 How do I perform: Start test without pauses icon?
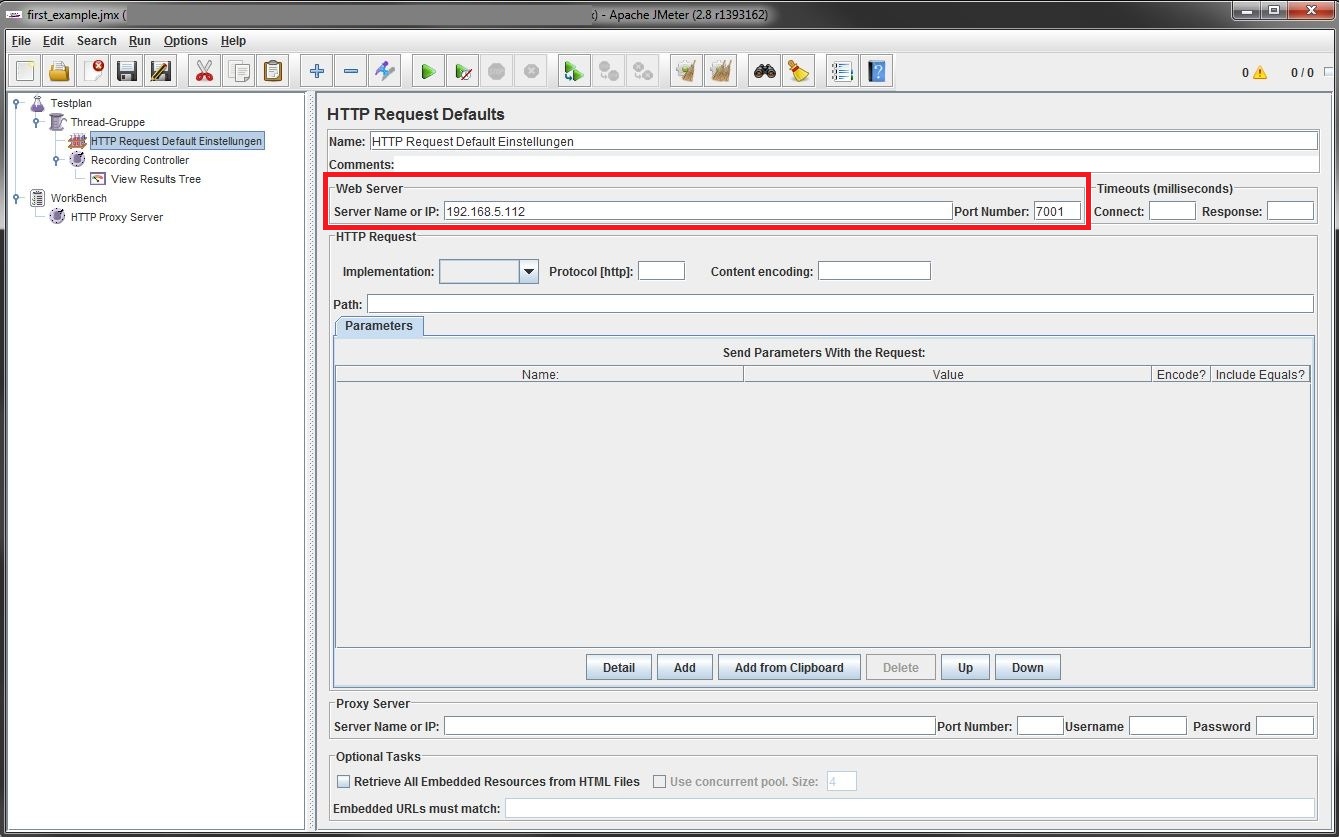[x=462, y=71]
